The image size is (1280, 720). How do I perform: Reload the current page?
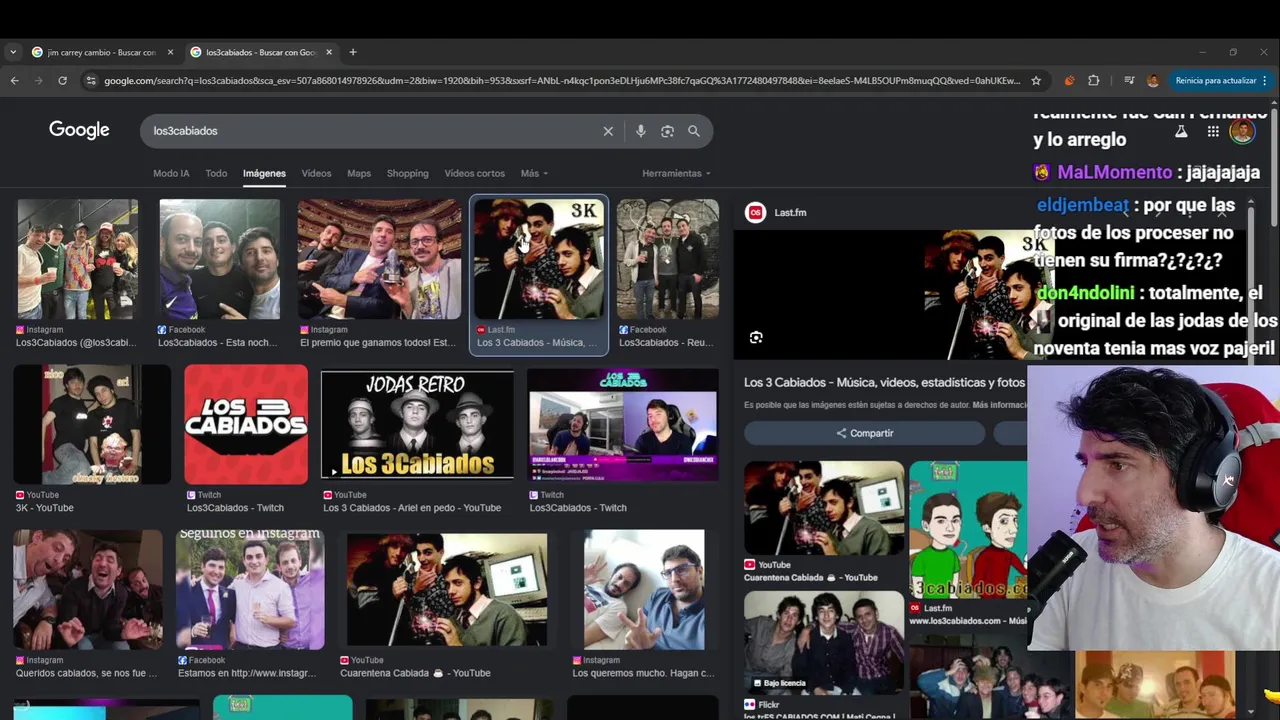[62, 80]
